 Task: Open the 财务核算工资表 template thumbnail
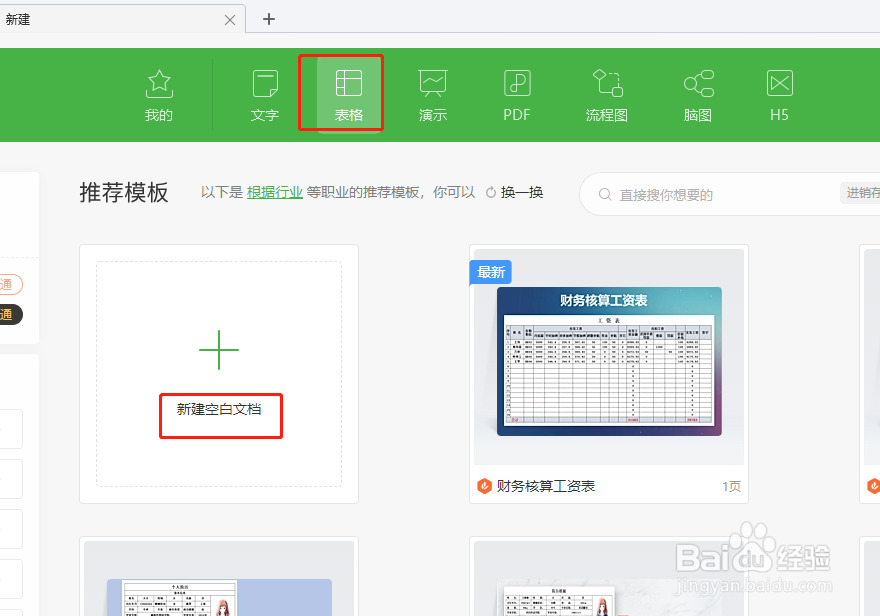pos(607,364)
